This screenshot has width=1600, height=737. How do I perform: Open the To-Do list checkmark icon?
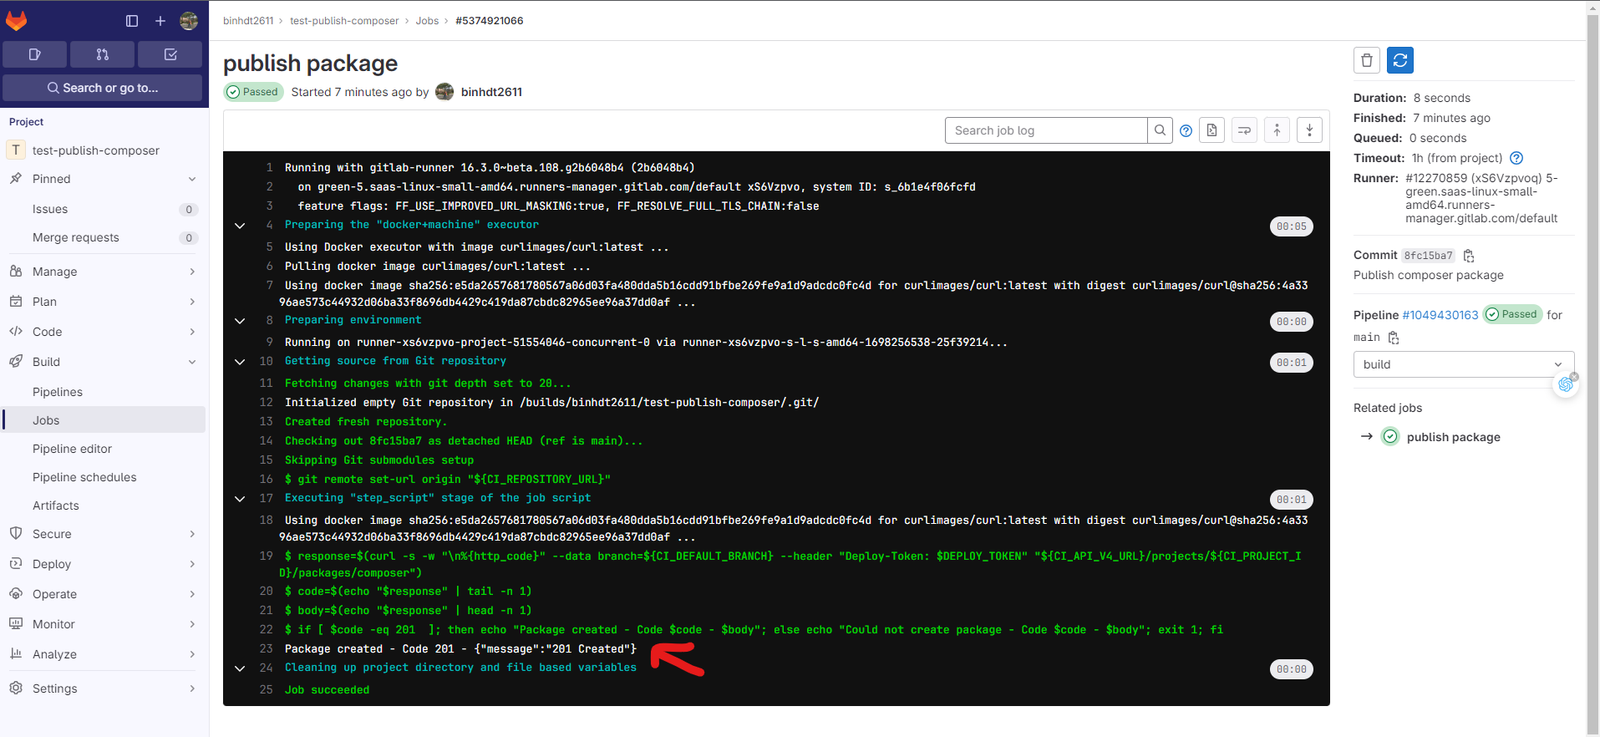coord(170,54)
